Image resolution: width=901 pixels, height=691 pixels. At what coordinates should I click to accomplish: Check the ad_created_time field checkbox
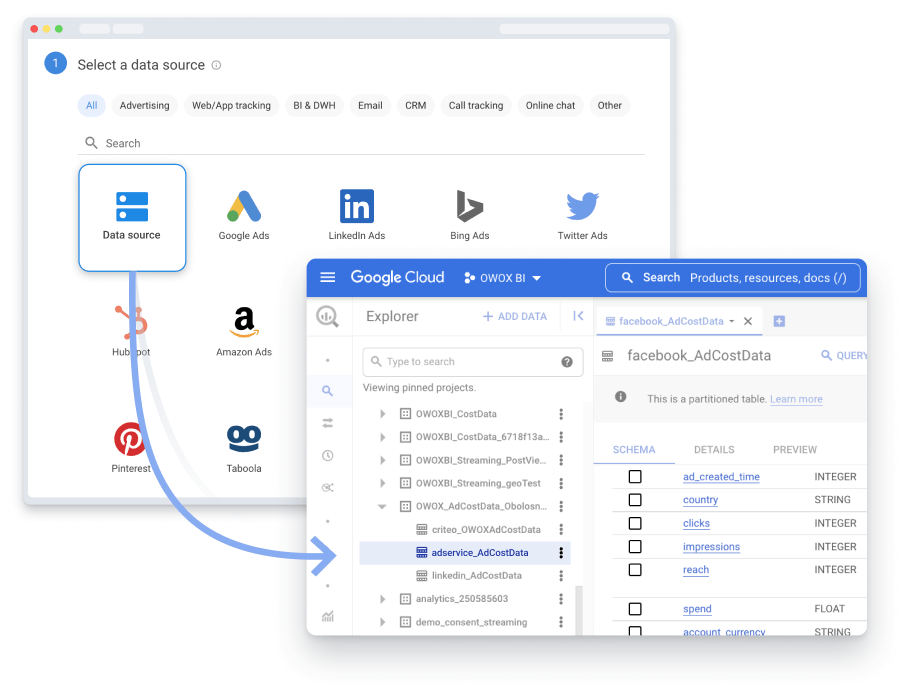tap(635, 477)
